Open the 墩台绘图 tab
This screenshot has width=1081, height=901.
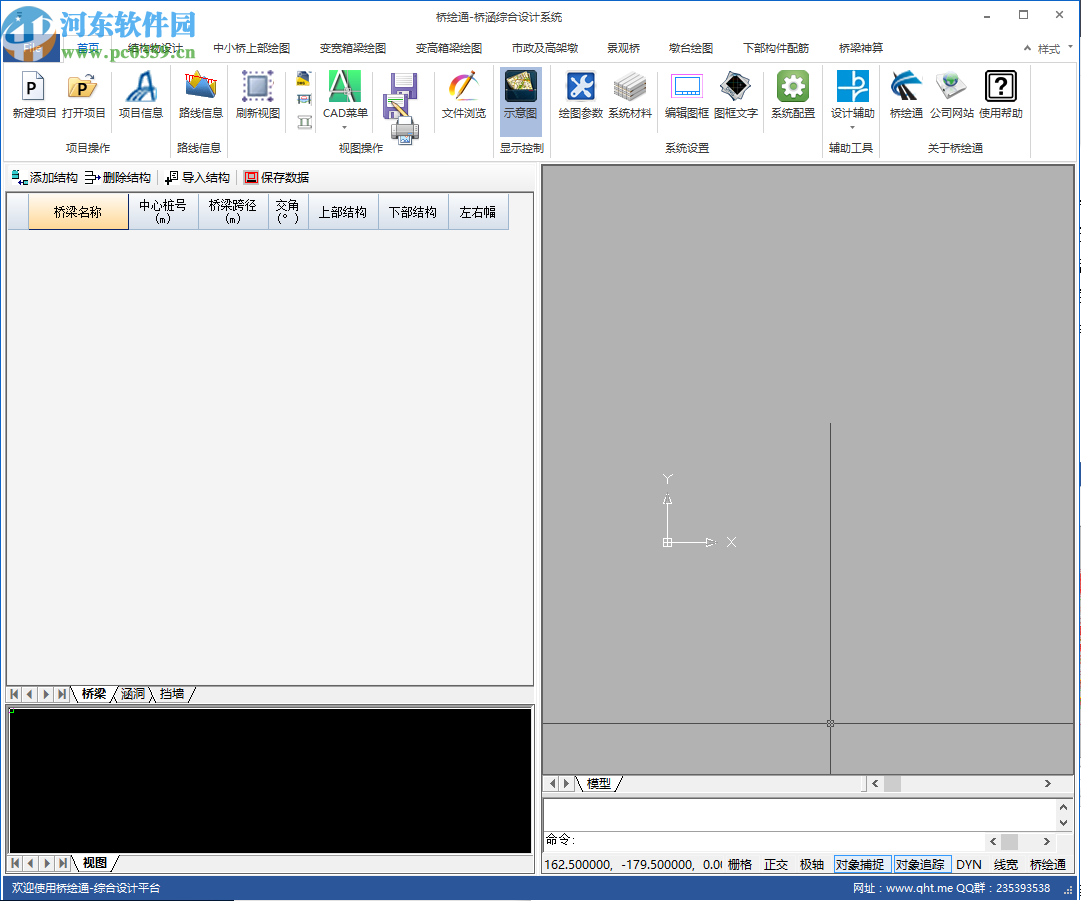(x=691, y=48)
